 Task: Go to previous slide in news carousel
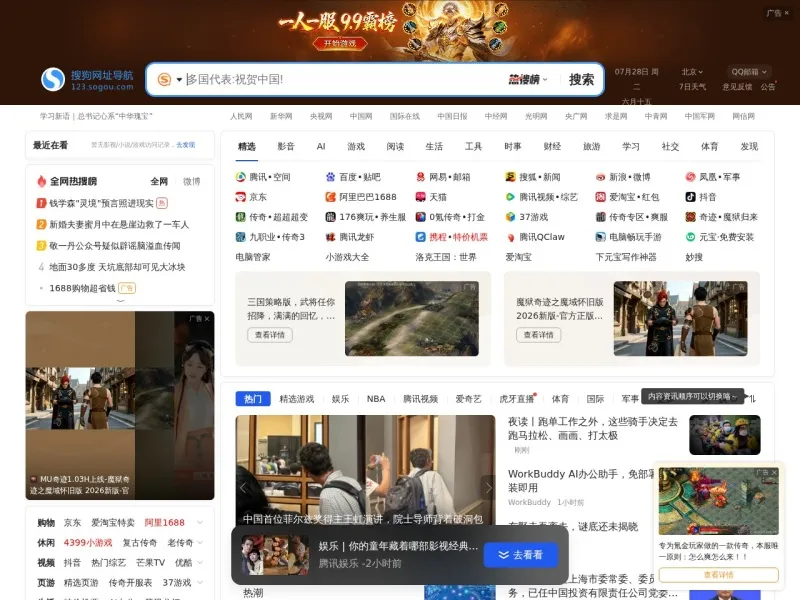tap(243, 488)
